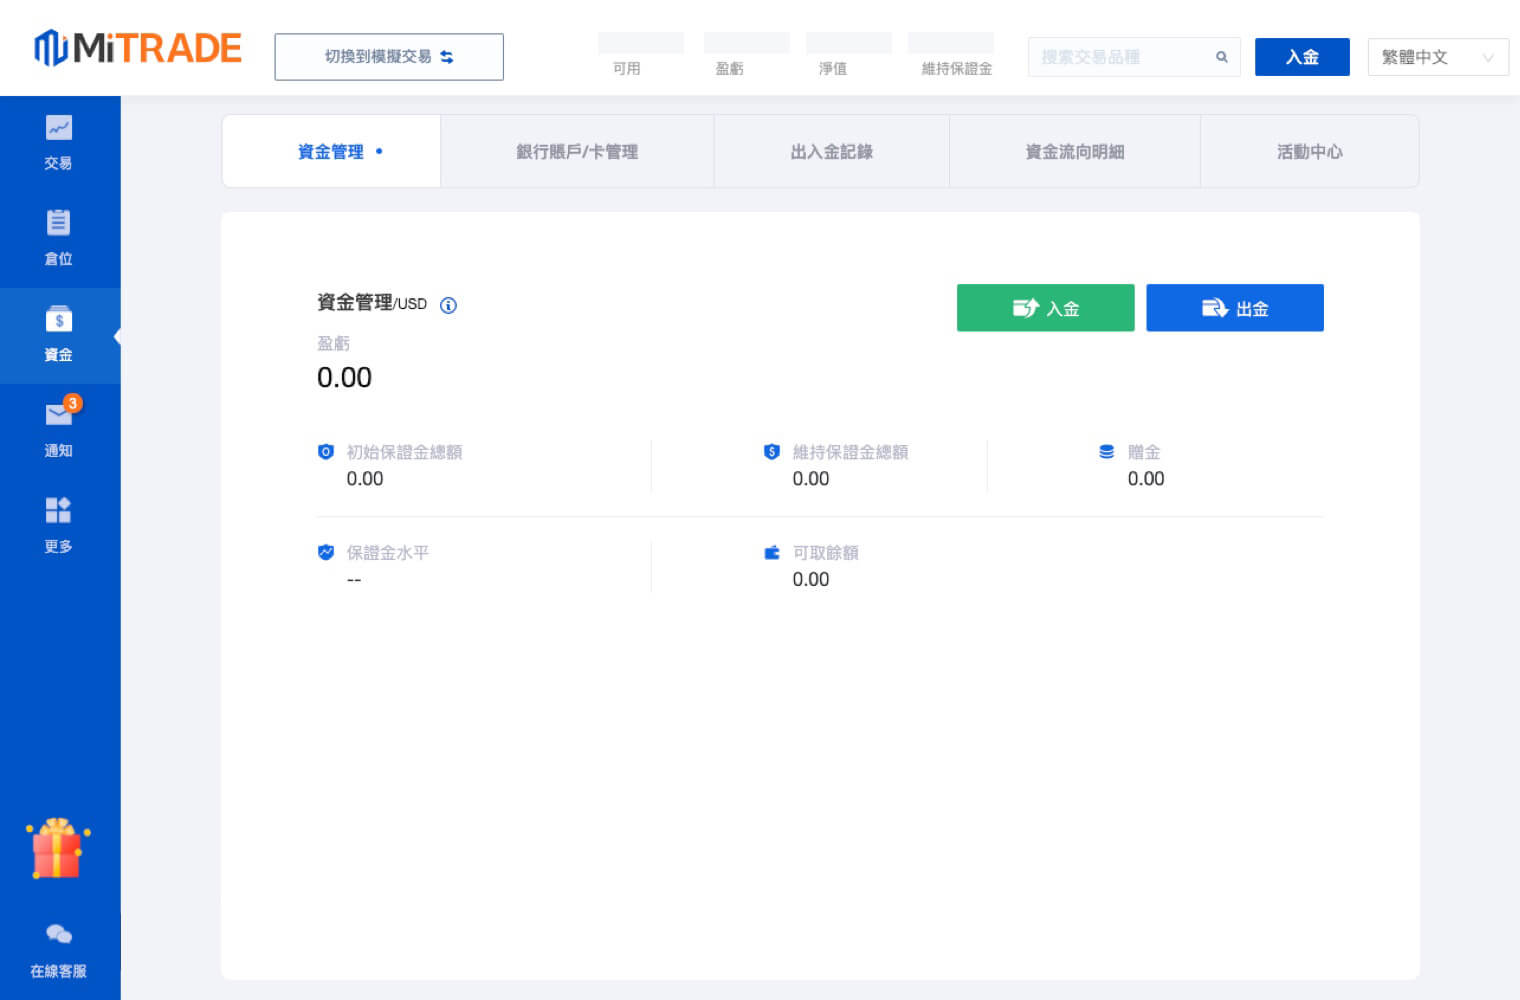Screen dimensions: 1520x1000
Task: Switch to demo trading via 切換到模擬交易
Action: 389,57
